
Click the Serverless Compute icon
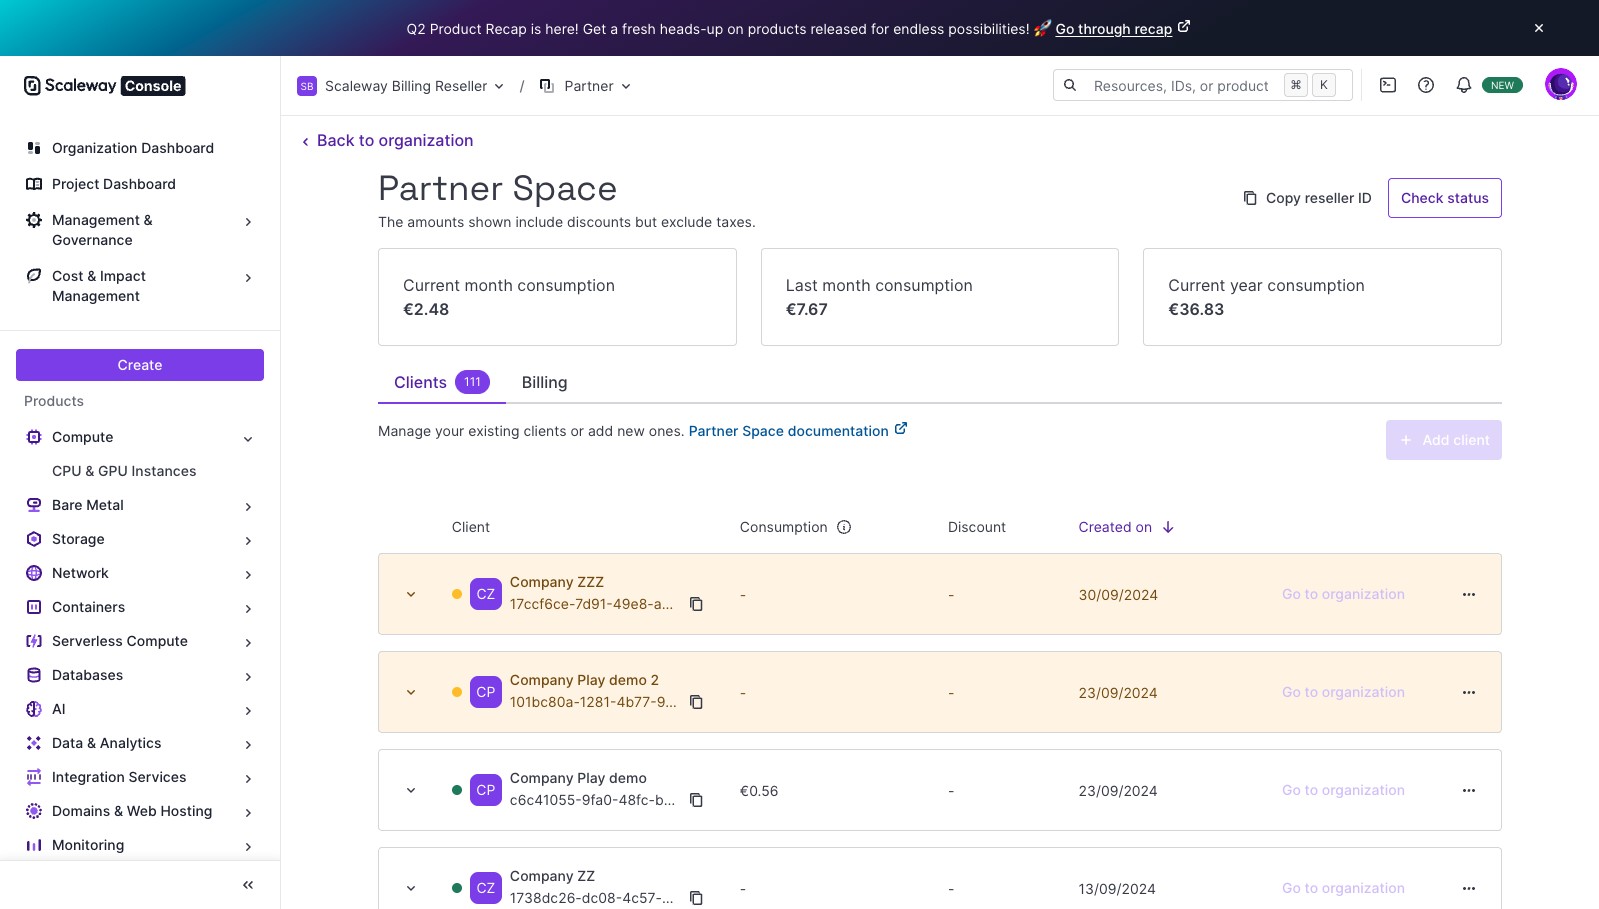click(34, 641)
